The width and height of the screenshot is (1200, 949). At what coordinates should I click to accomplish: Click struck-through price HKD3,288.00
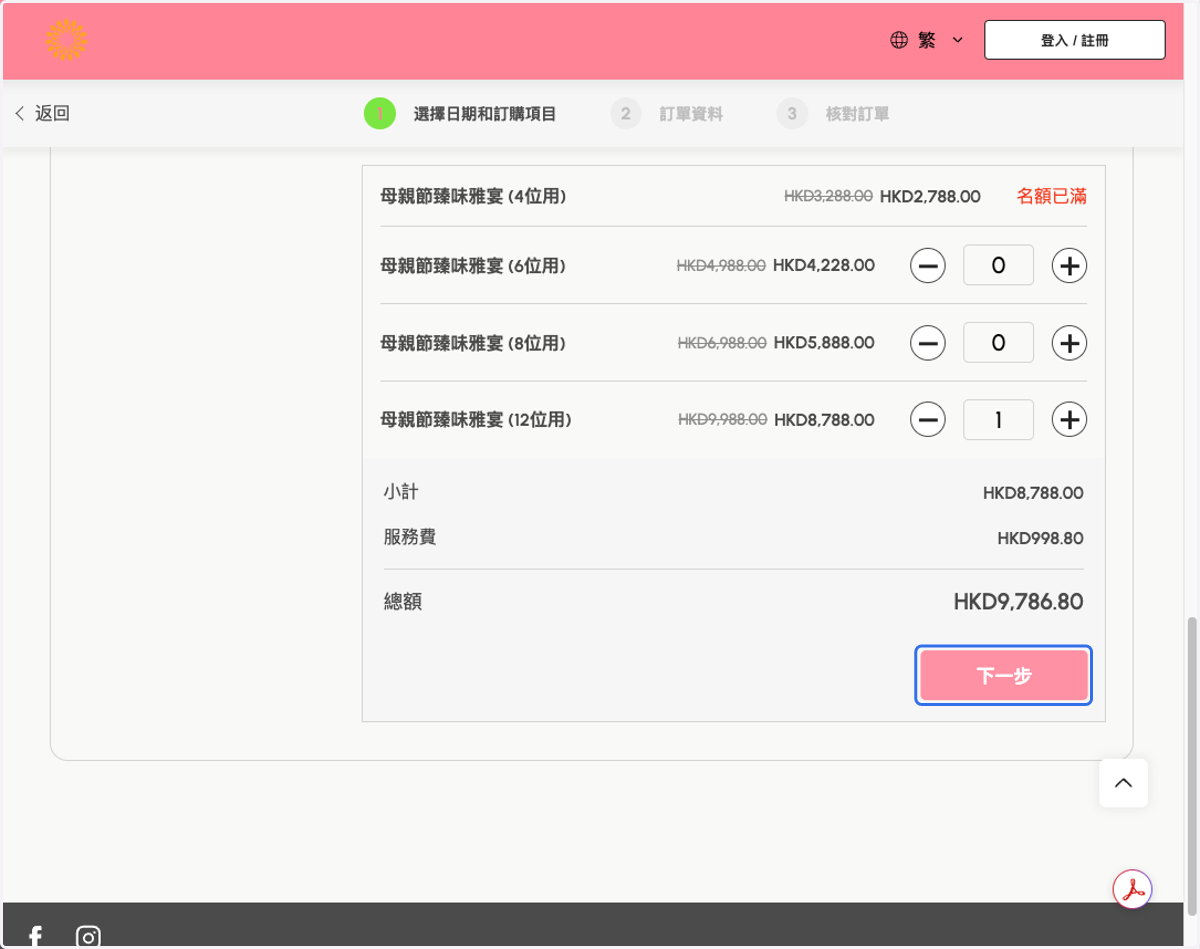829,196
